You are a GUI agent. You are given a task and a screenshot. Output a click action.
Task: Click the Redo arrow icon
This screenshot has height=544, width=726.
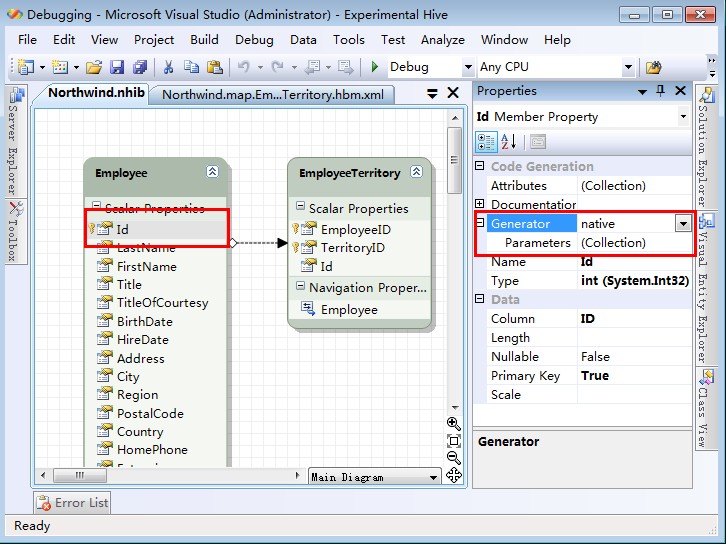point(277,68)
